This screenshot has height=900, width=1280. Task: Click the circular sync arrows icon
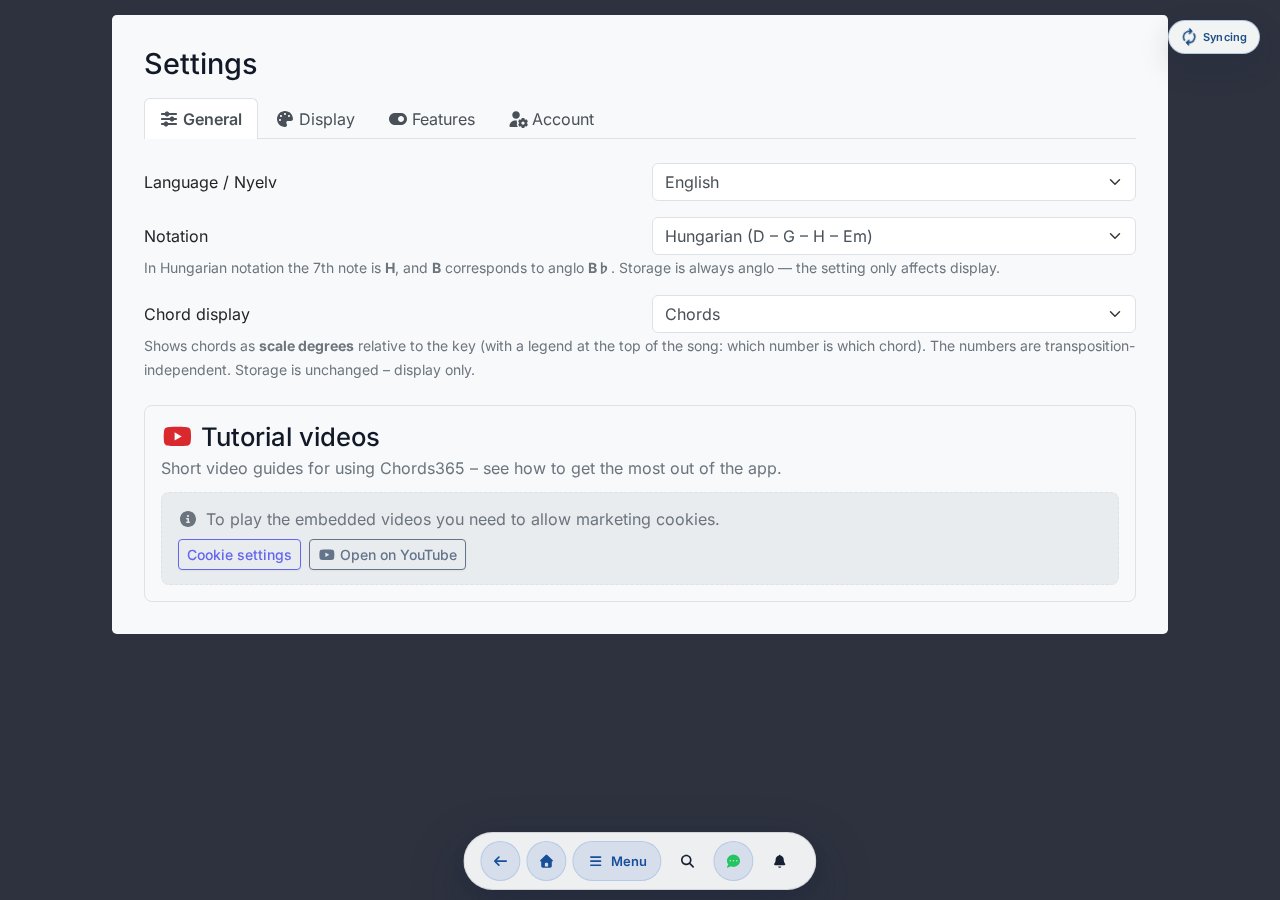coord(1189,37)
